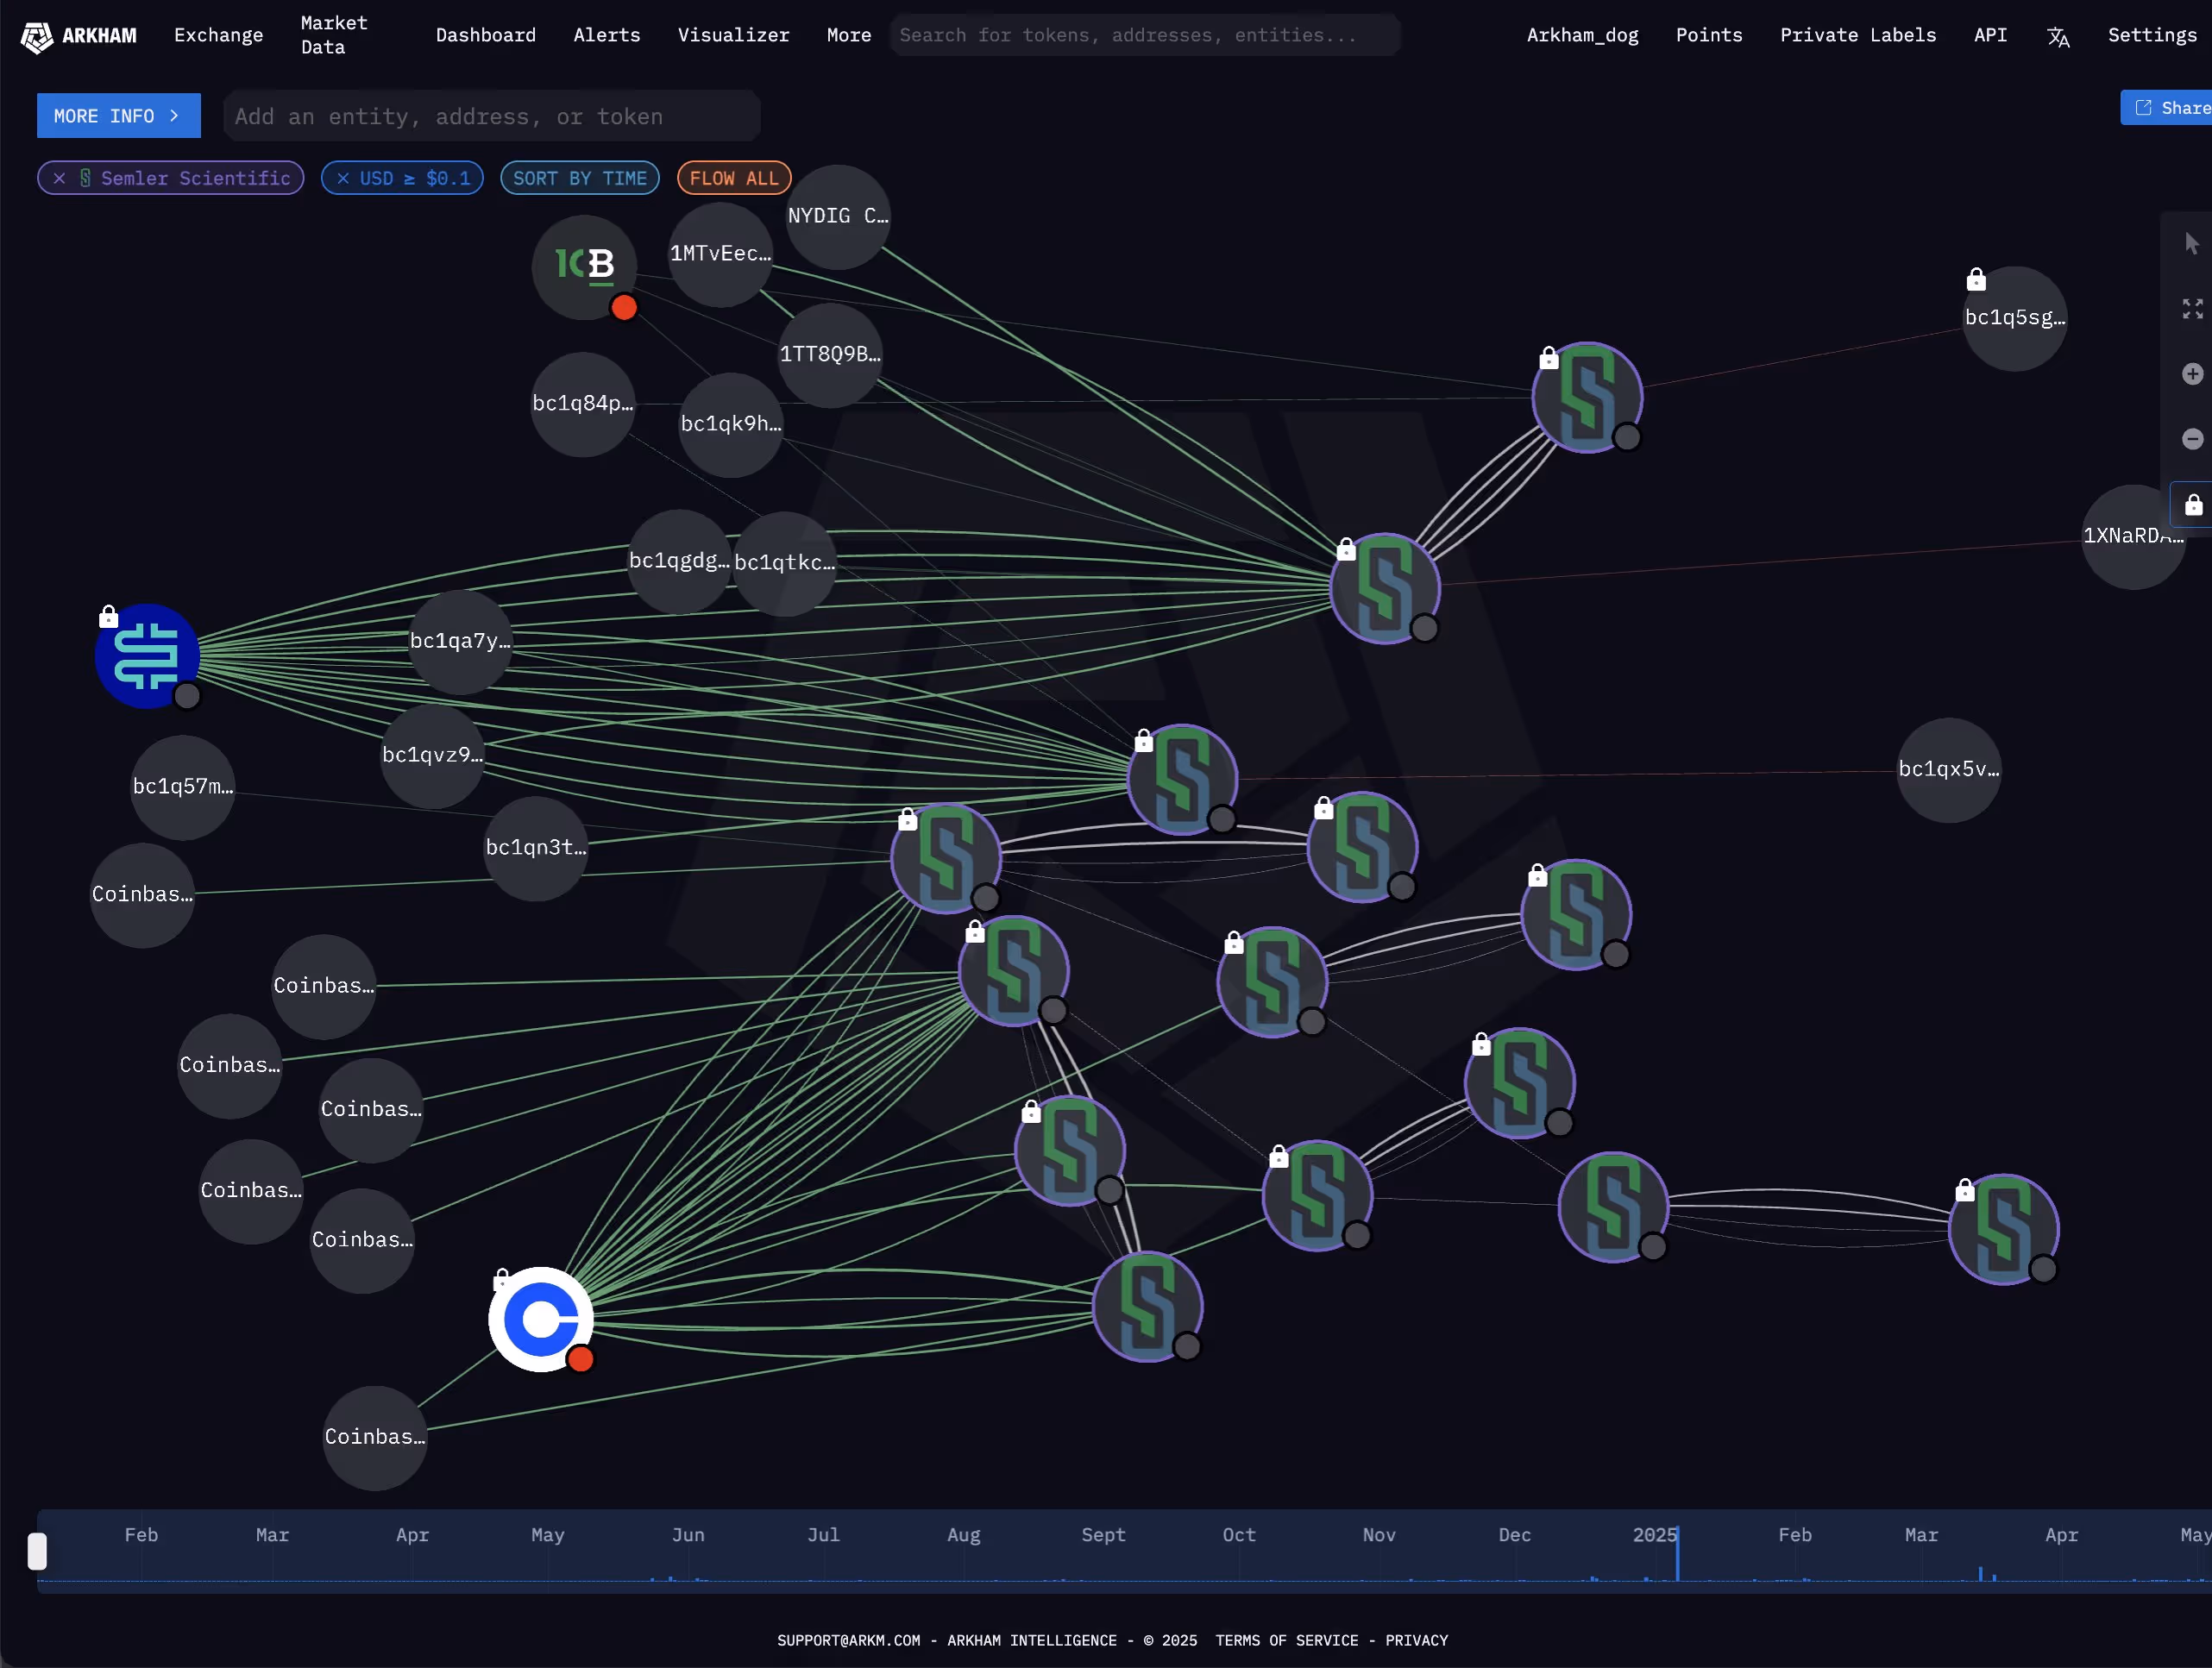Click the 10B logo node
Image resolution: width=2212 pixels, height=1668 pixels.
584,267
